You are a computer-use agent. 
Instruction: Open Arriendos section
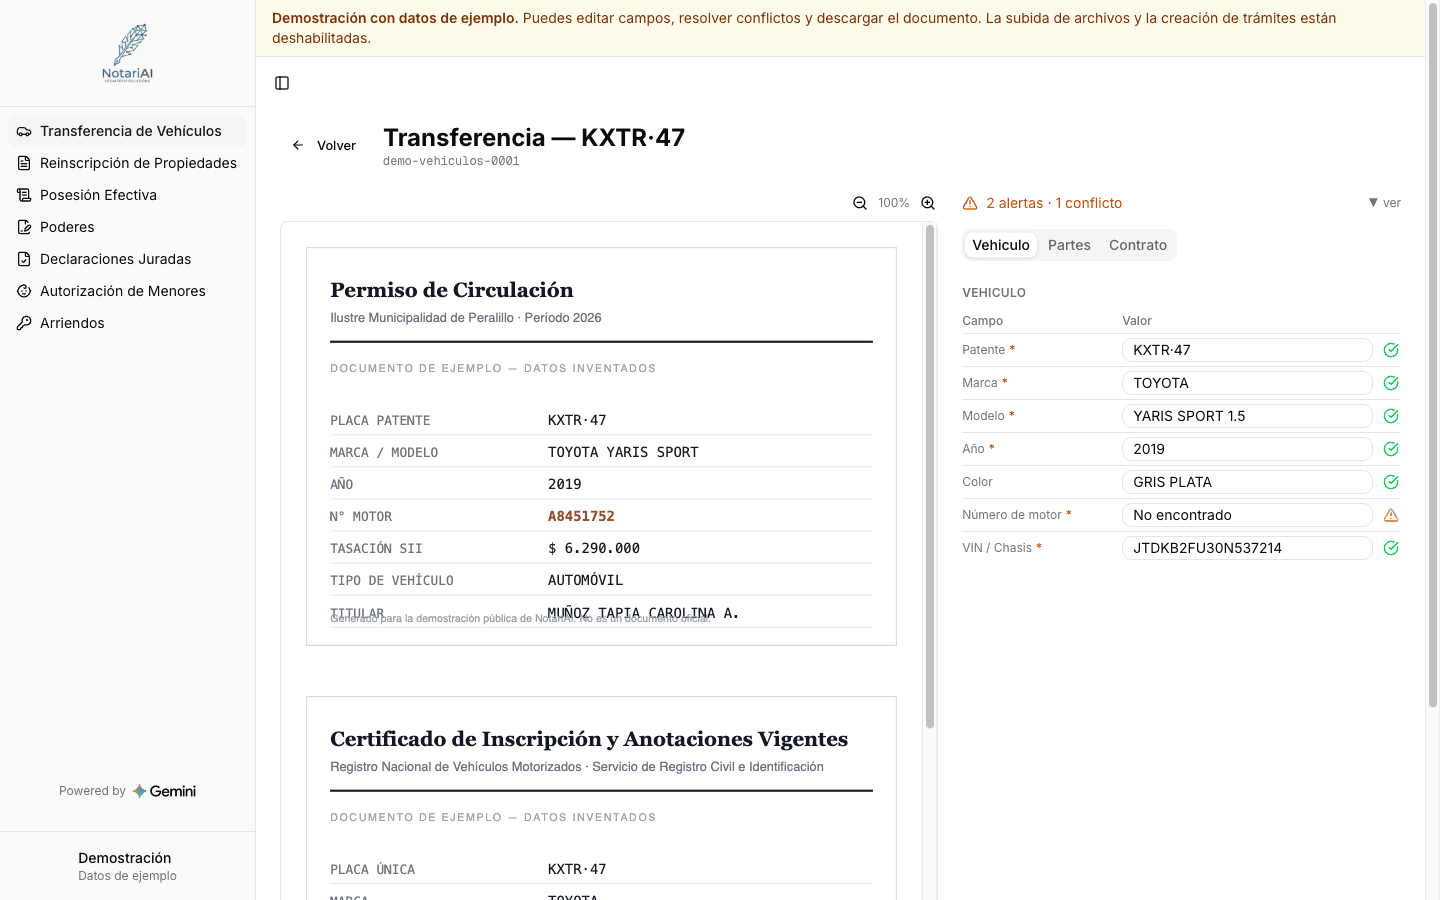[x=127, y=323]
